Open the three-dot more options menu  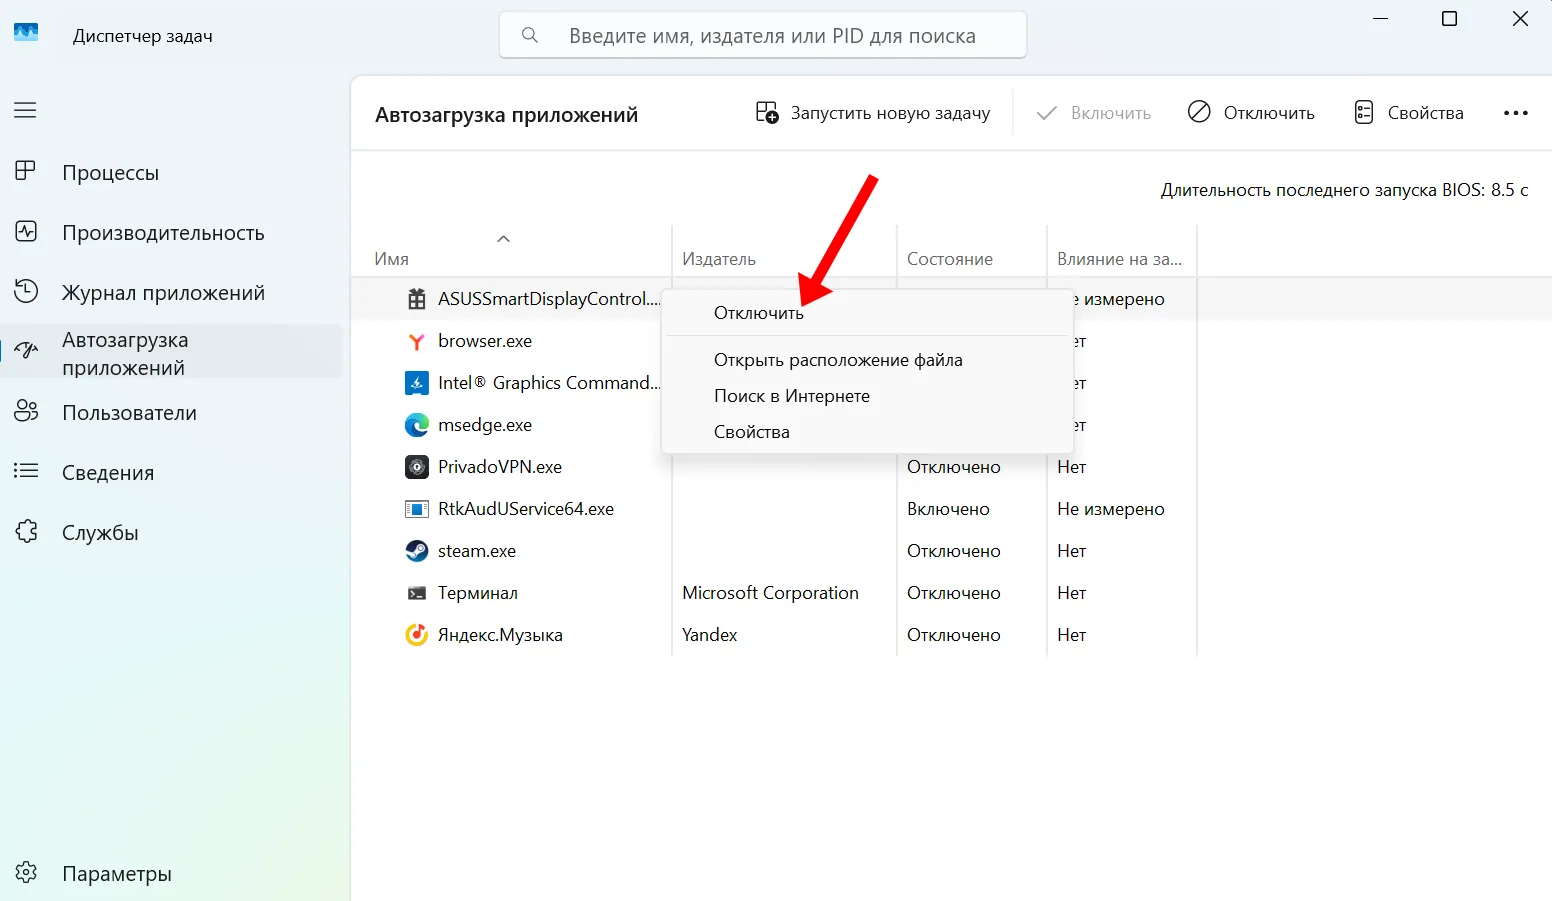pyautogui.click(x=1516, y=113)
